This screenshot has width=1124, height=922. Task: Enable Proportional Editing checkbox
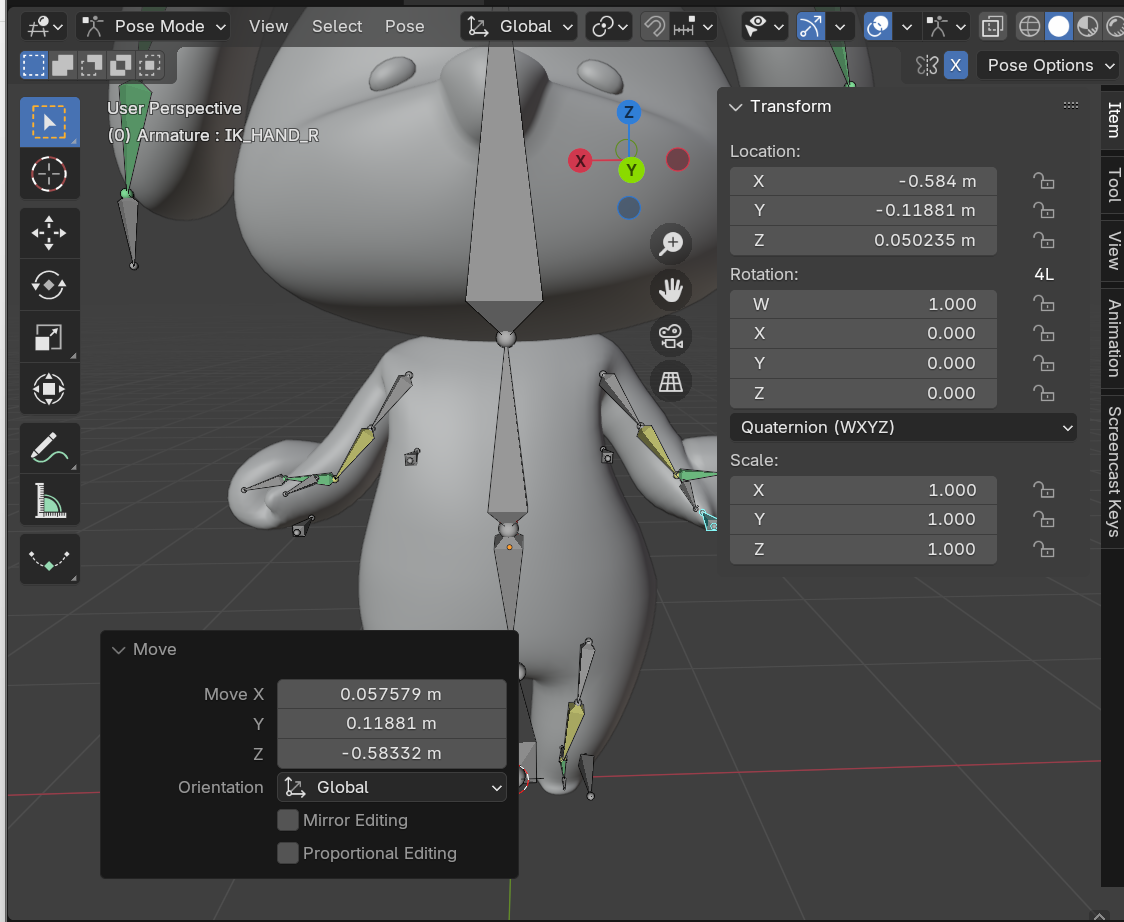pyautogui.click(x=287, y=853)
